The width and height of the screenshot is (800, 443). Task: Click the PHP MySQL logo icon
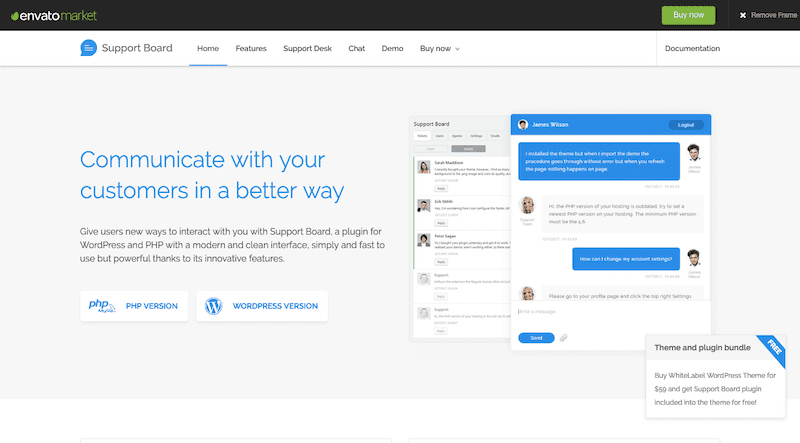102,306
